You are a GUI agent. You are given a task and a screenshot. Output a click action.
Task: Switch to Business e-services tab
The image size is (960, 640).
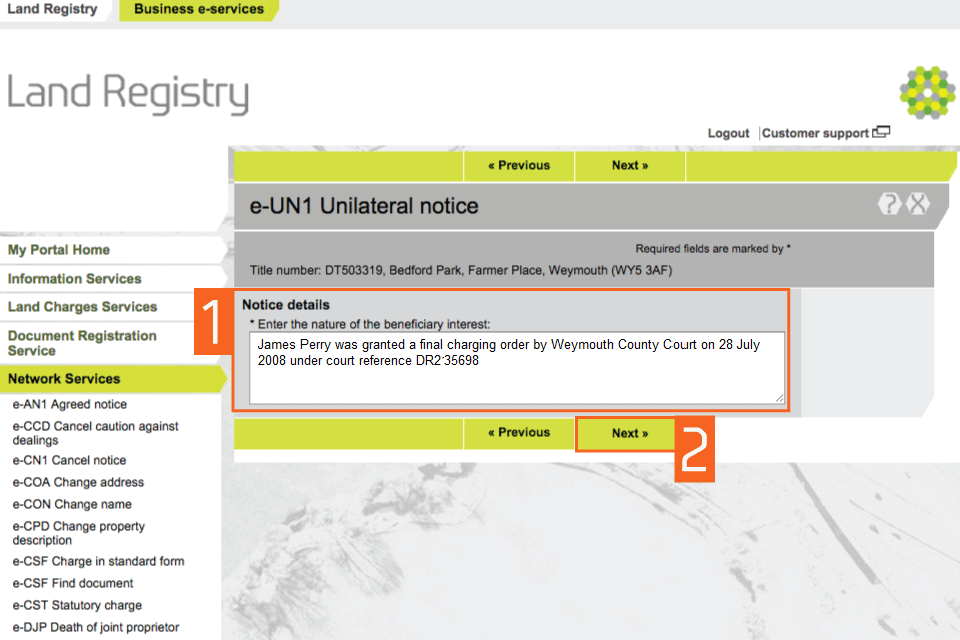199,9
